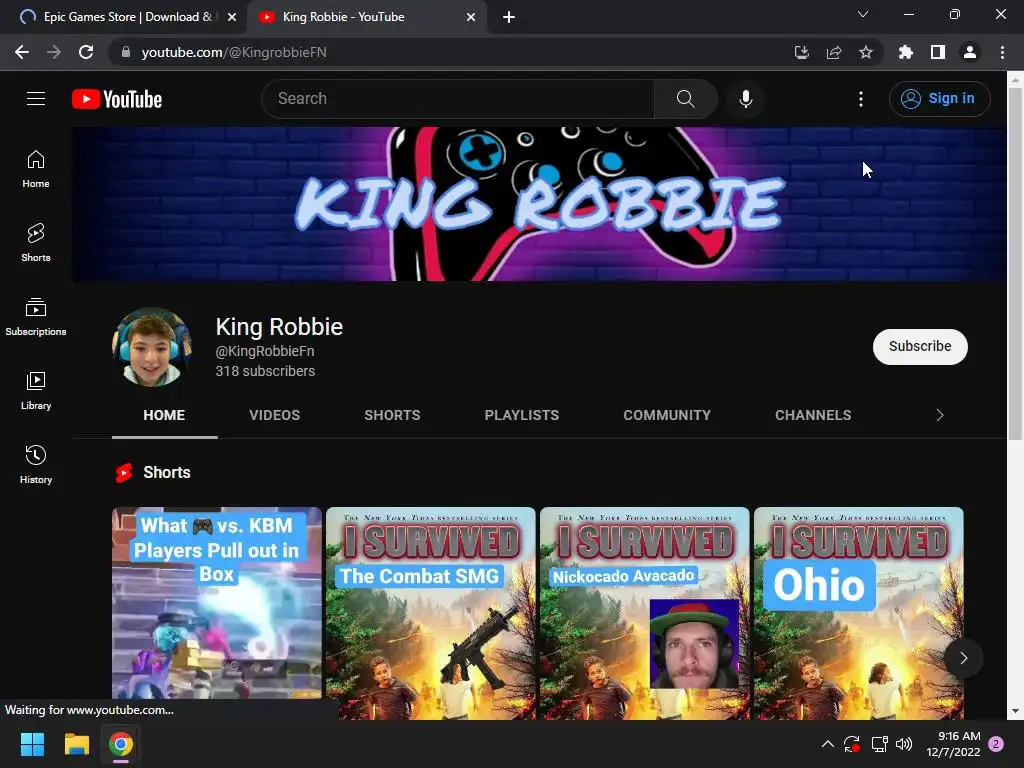Click the @KingRobbieFn handle text
The image size is (1024, 768).
click(264, 351)
